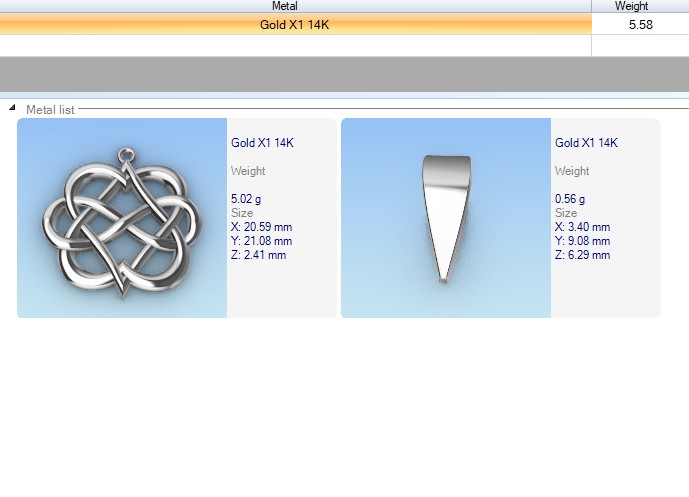Click the Metal list section label

tap(50, 109)
